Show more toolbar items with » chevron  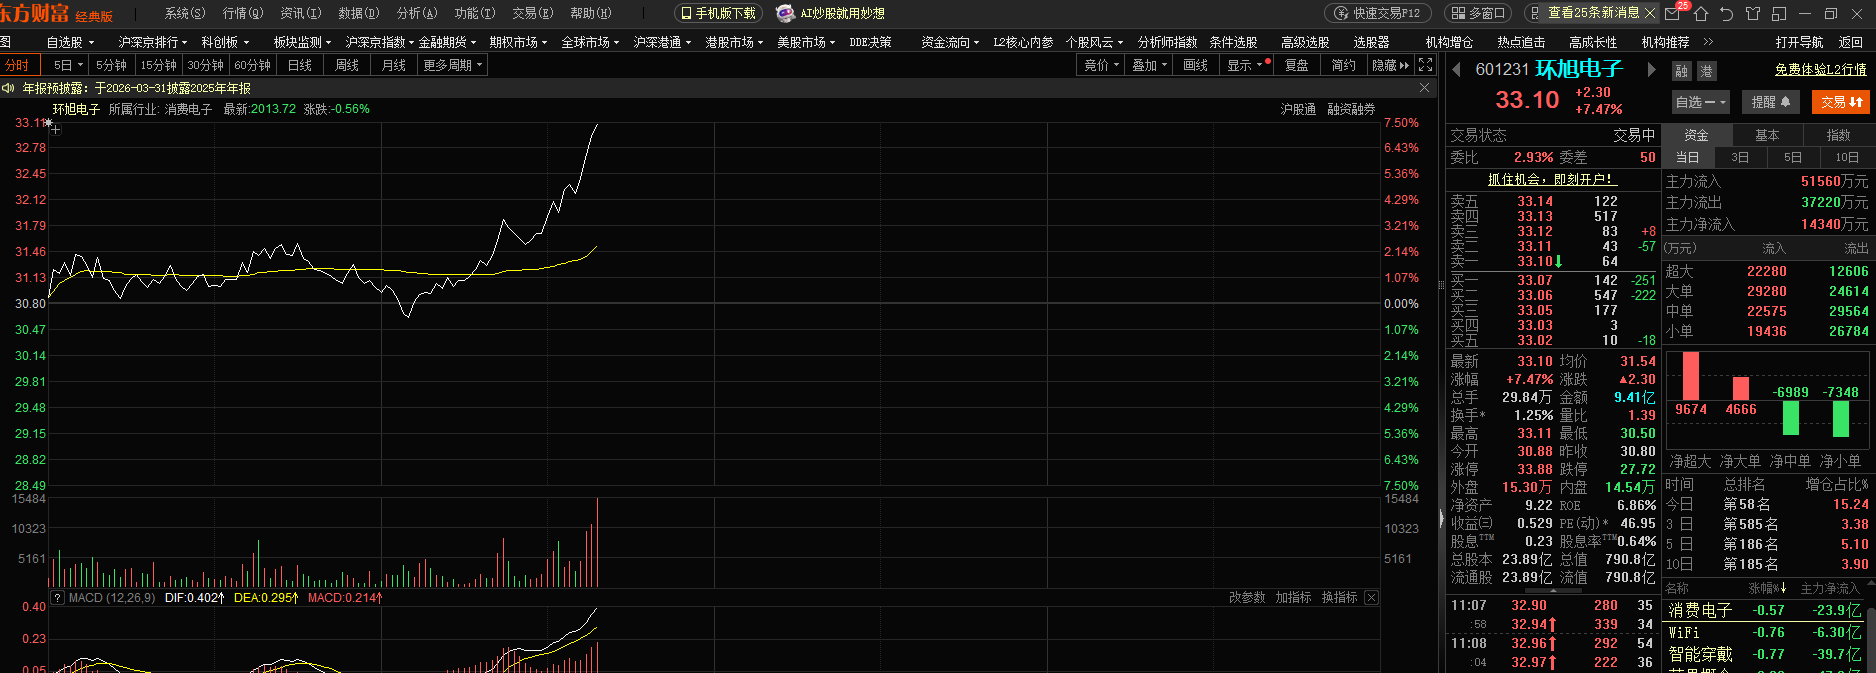click(1708, 42)
